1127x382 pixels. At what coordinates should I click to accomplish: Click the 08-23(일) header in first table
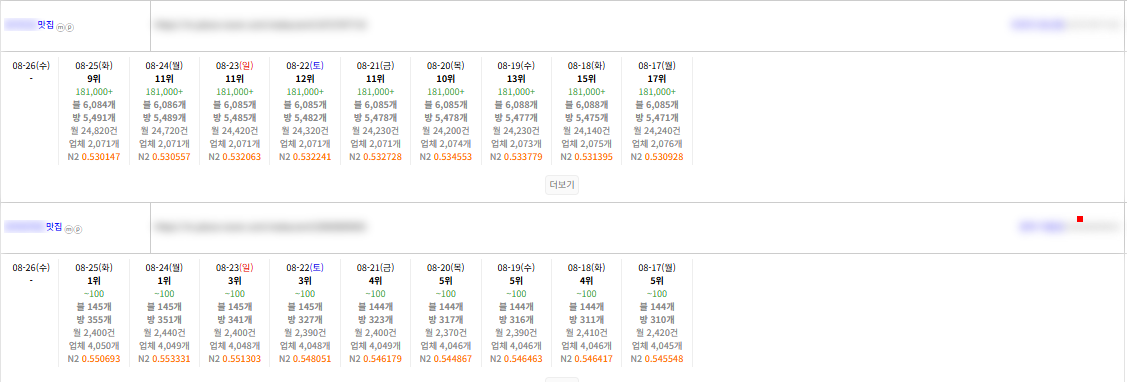[x=234, y=65]
